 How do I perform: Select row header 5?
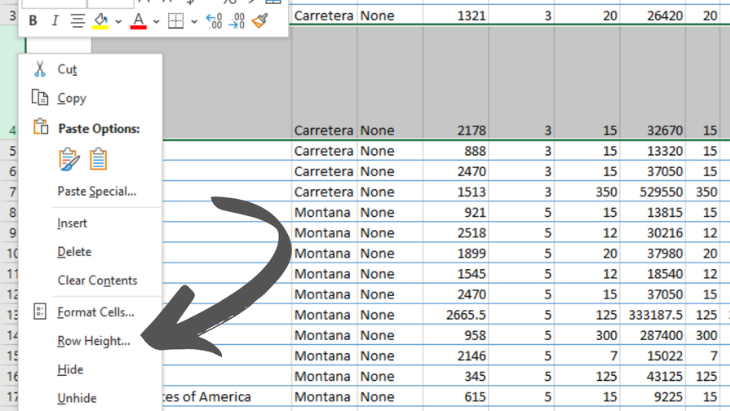[11, 151]
